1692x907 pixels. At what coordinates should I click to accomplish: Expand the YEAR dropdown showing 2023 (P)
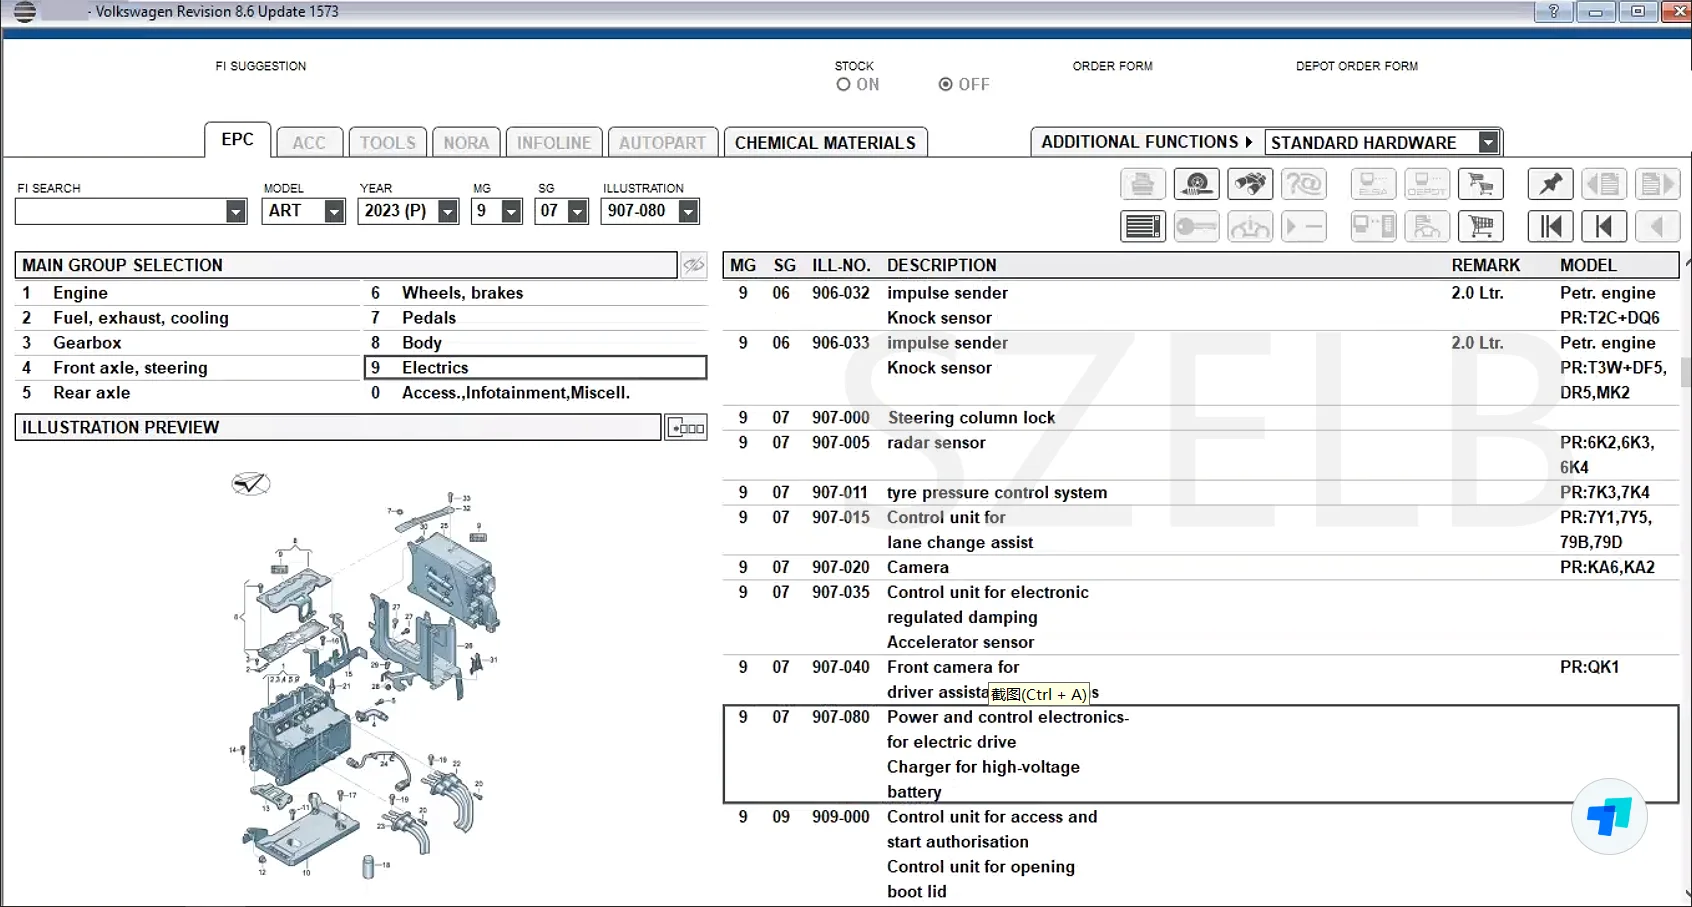pos(448,211)
